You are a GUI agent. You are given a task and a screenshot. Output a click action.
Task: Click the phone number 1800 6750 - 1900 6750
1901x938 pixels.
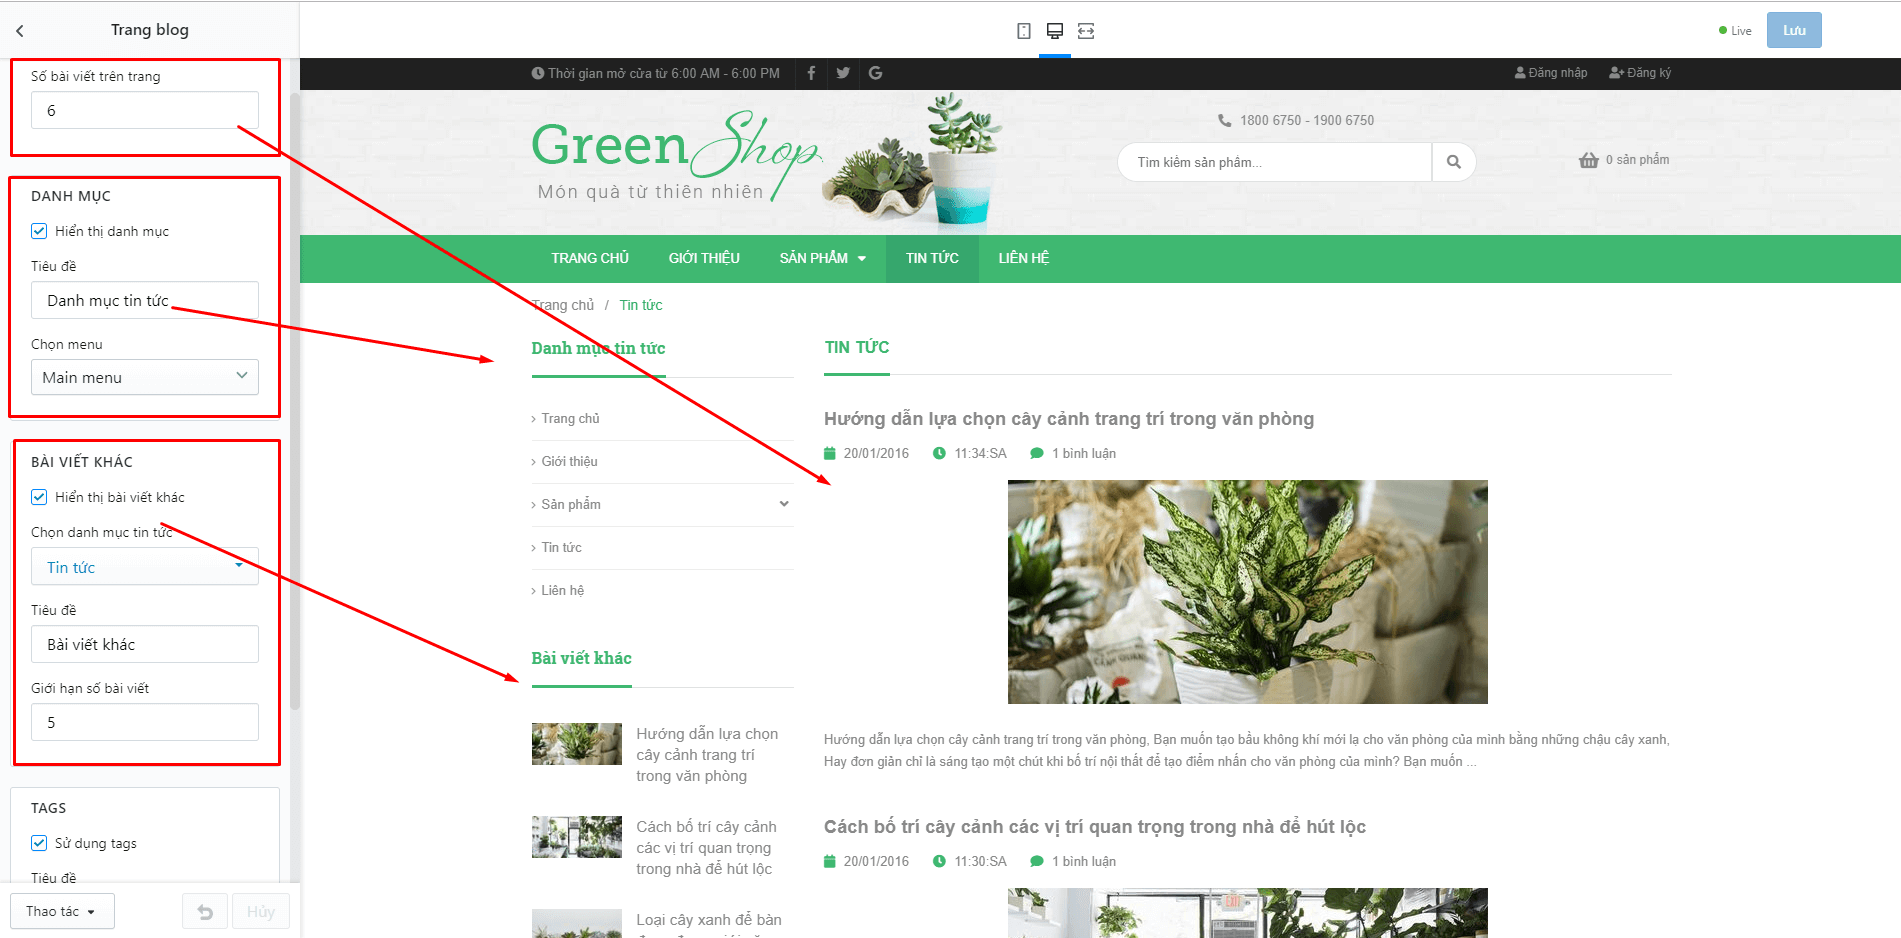coord(1307,120)
